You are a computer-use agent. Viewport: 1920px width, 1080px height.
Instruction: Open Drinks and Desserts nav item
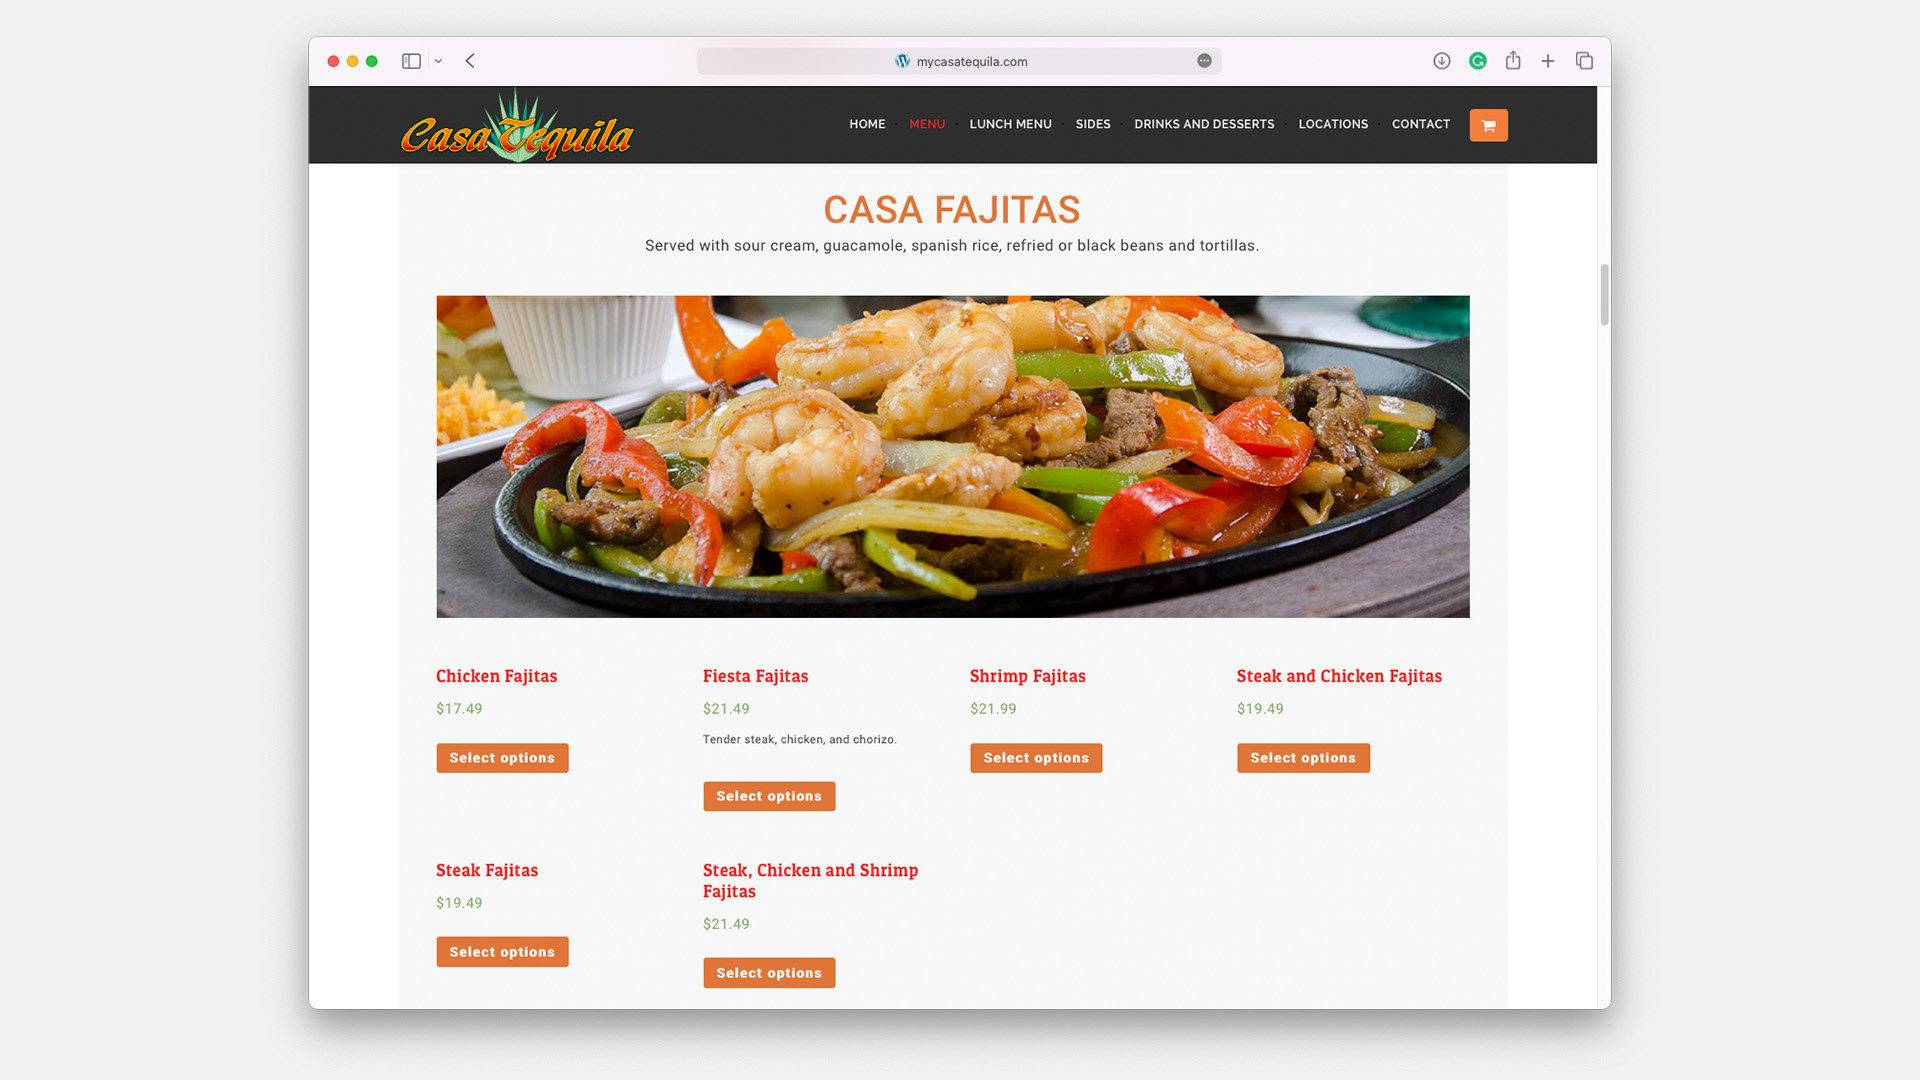pyautogui.click(x=1204, y=124)
